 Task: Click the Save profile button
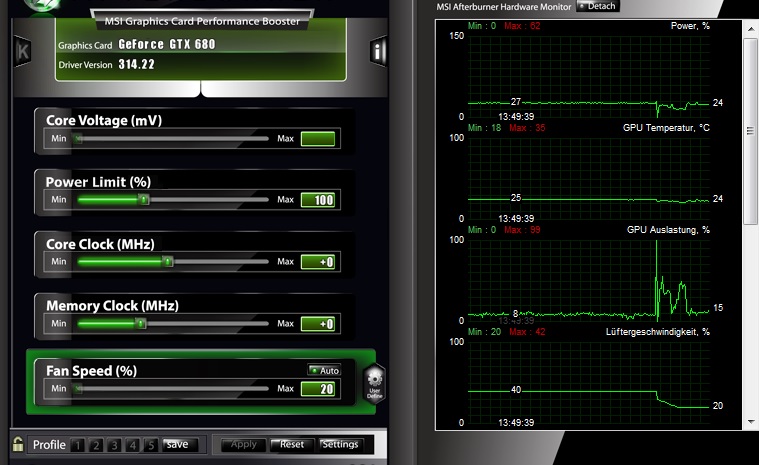click(180, 445)
